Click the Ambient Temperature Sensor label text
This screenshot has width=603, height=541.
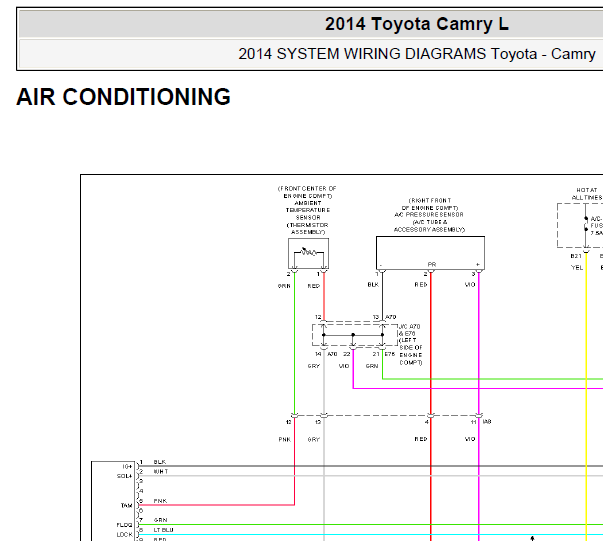click(308, 210)
